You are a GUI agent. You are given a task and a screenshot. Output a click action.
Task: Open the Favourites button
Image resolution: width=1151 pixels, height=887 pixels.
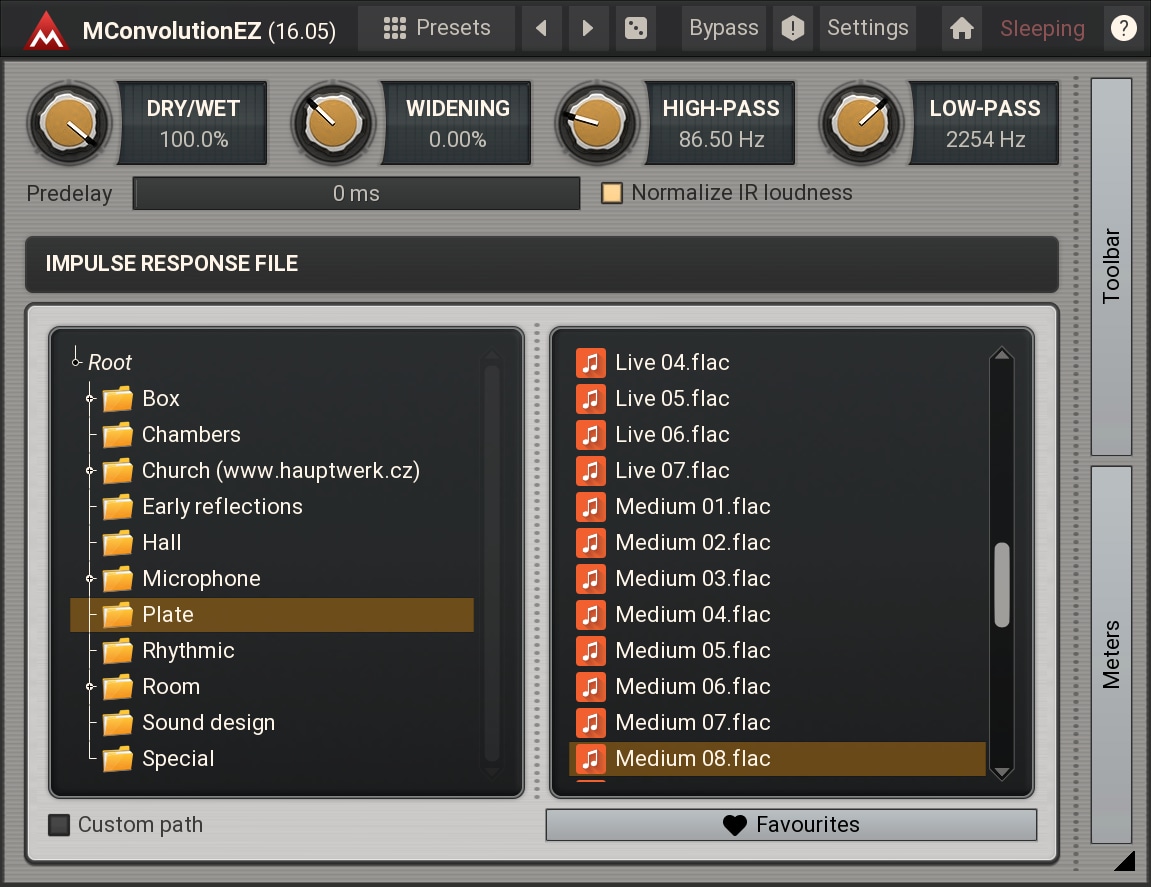click(791, 825)
